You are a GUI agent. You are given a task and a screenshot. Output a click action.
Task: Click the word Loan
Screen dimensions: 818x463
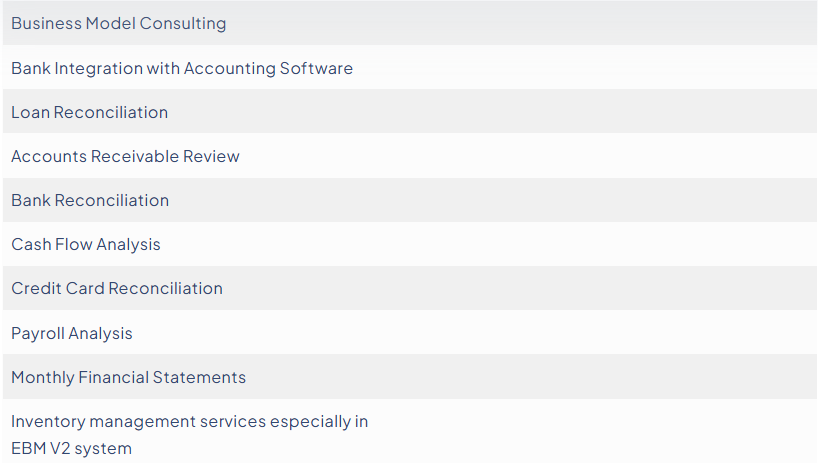pyautogui.click(x=30, y=113)
